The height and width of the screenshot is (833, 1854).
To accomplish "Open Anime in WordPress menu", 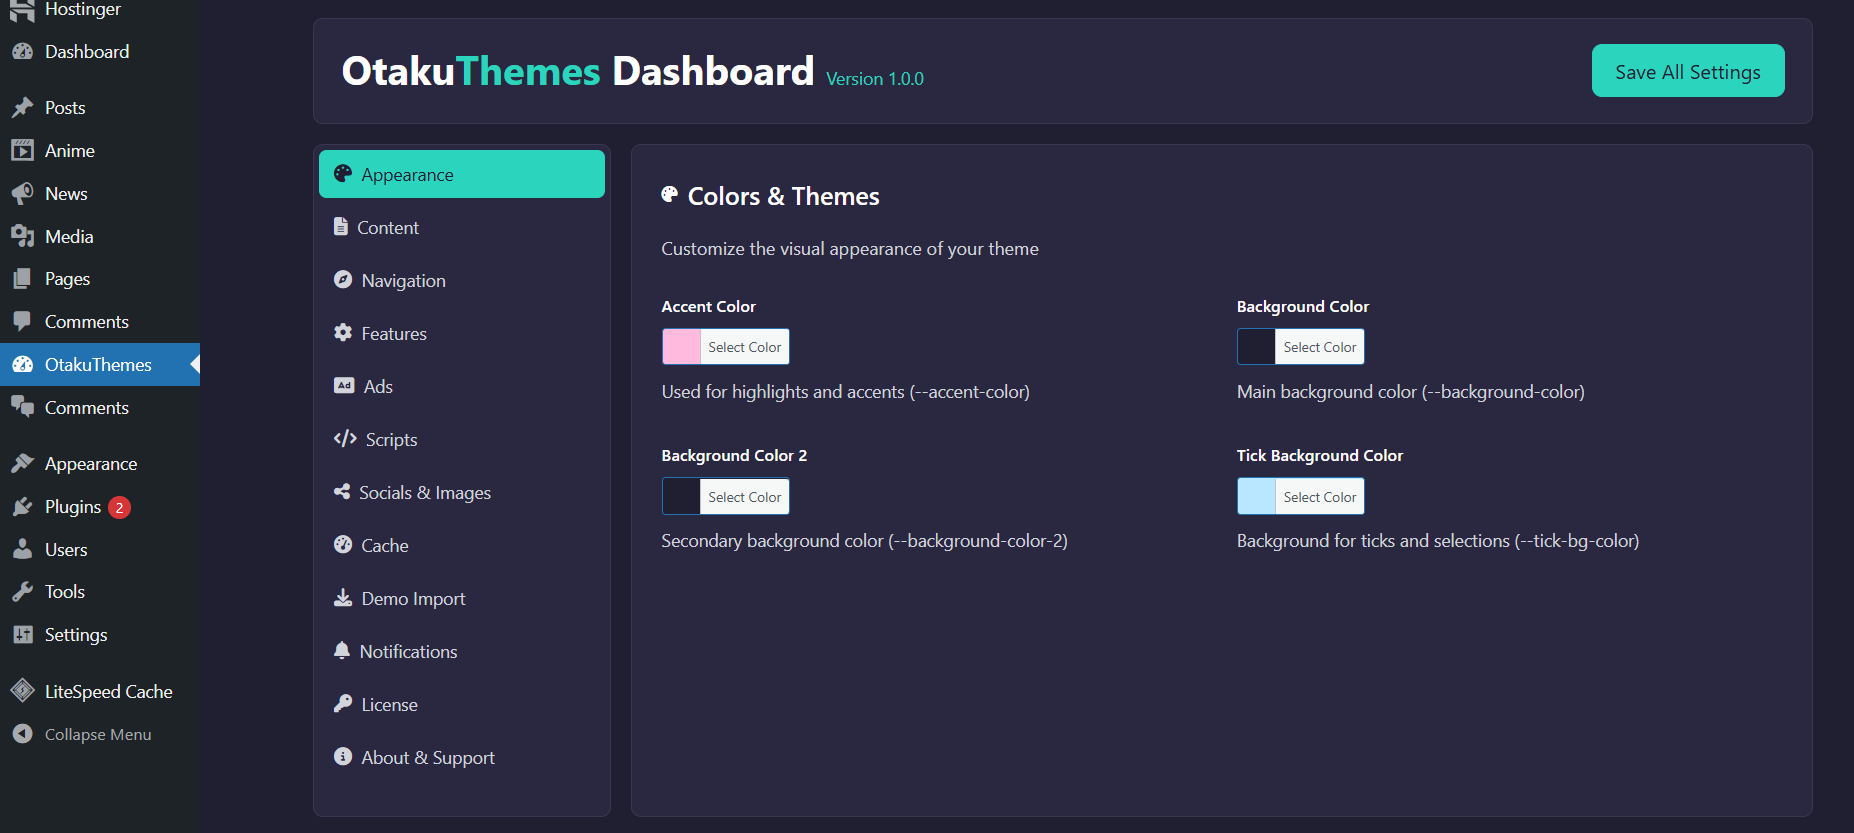I will click(x=100, y=151).
